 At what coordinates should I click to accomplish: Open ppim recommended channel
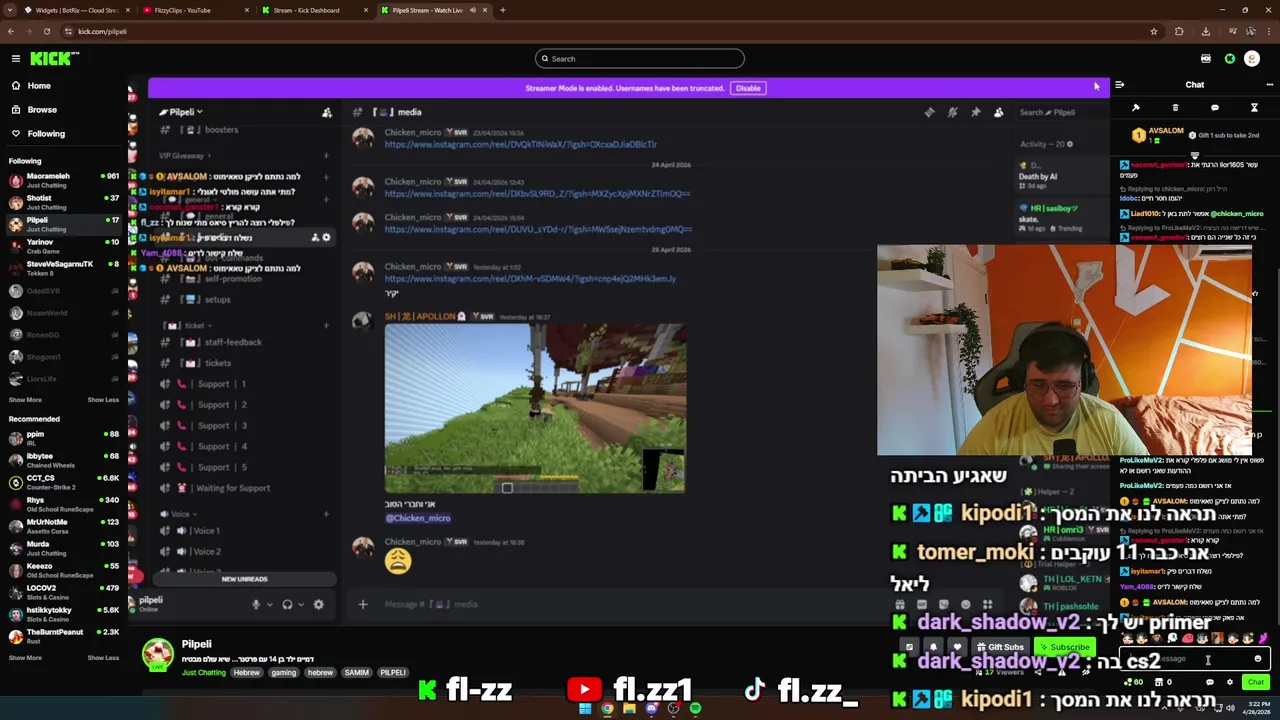coord(62,438)
